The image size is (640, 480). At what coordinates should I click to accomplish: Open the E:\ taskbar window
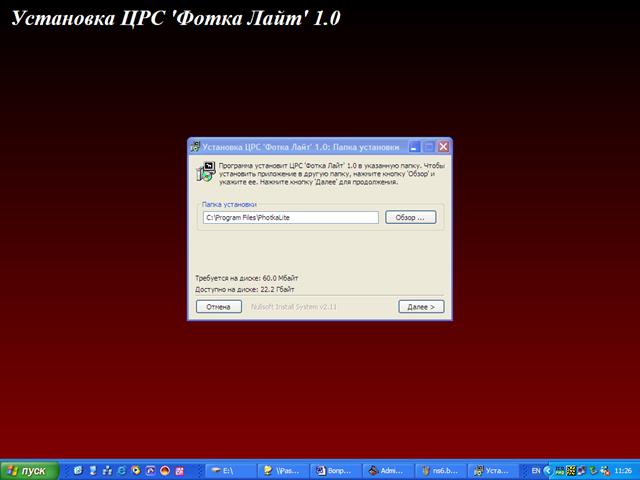(x=231, y=471)
